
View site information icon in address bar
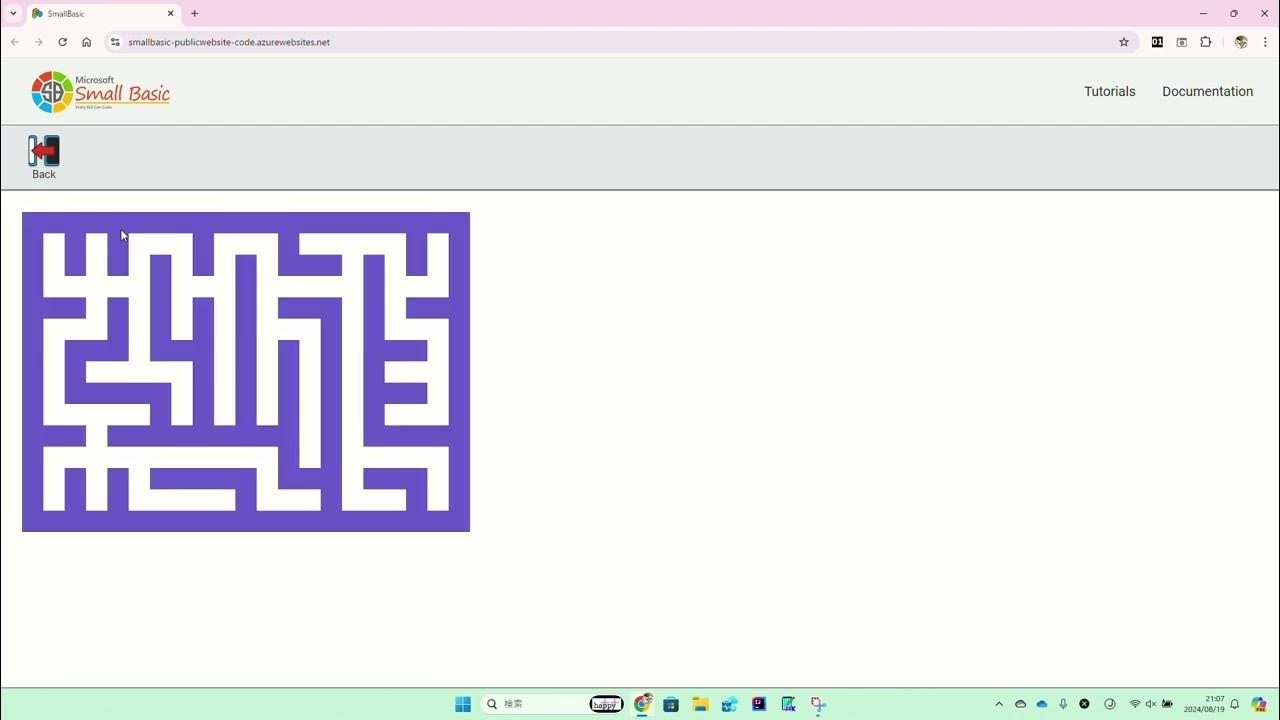(115, 42)
